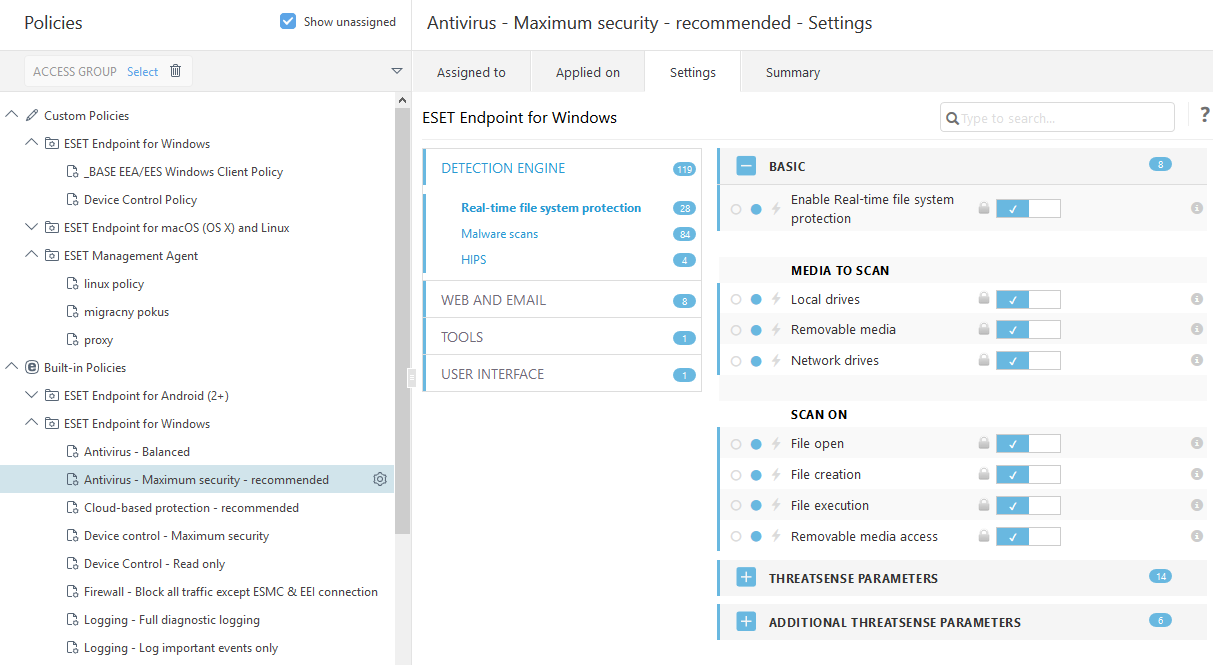Switch to the Summary tab
Viewport: 1213px width, 665px height.
tap(792, 72)
